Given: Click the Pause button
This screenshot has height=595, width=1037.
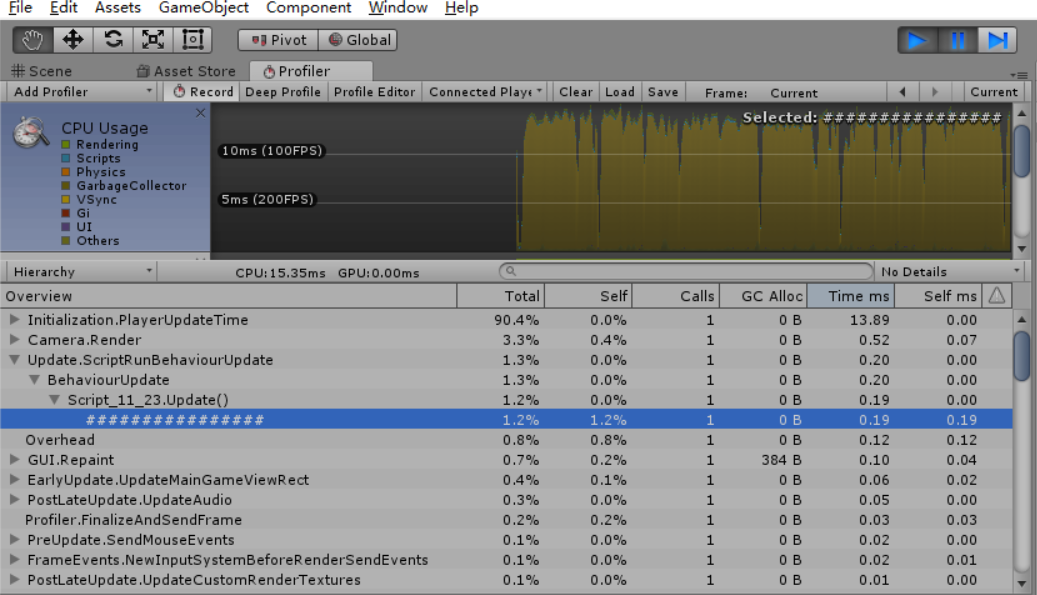Looking at the screenshot, I should click(957, 40).
